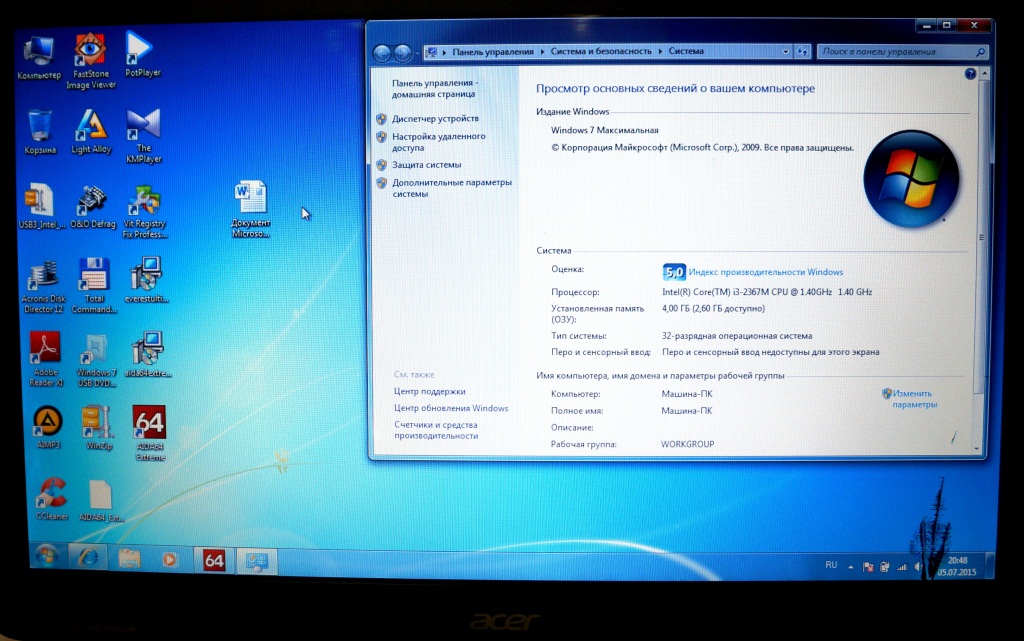Switch to AIDA64 on the taskbar
Viewport: 1024px width, 641px height.
[214, 561]
